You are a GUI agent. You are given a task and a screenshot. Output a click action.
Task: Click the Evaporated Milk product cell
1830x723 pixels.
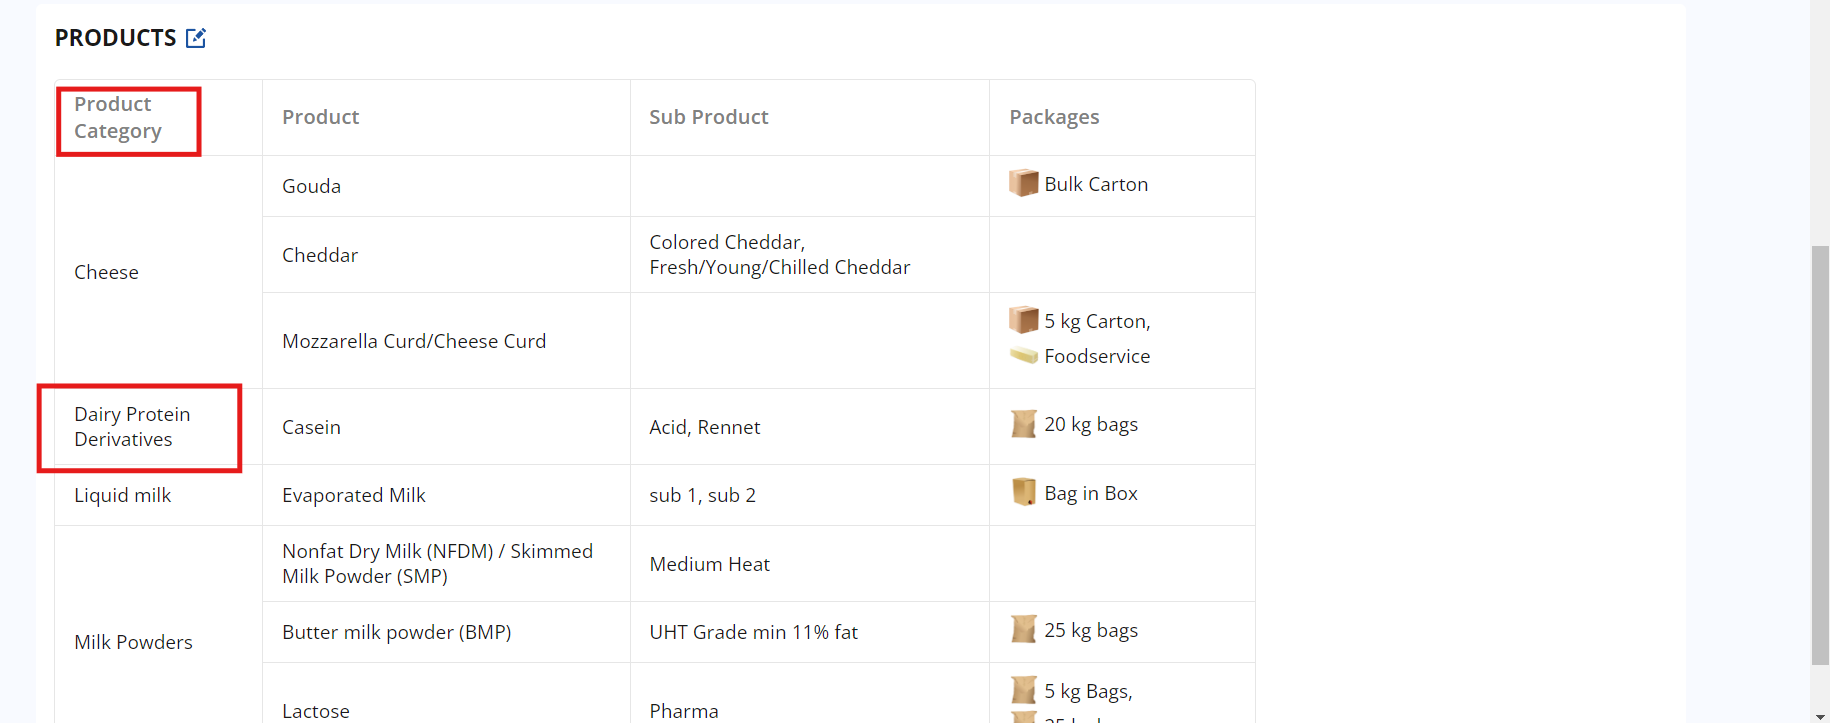[x=354, y=495]
